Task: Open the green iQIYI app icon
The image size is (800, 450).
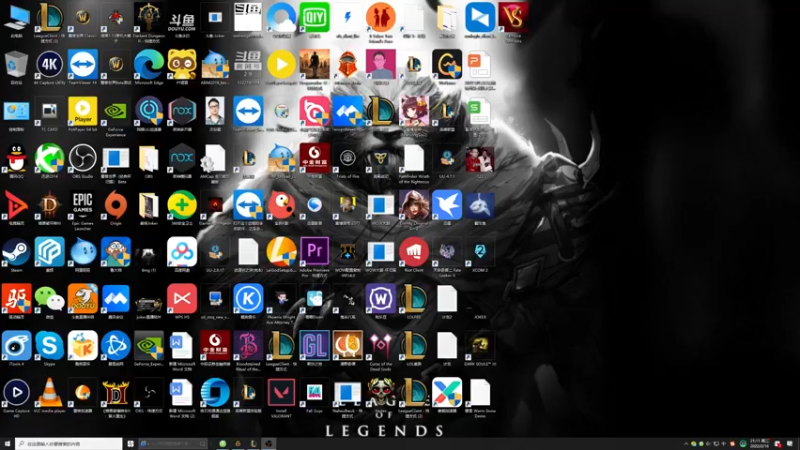Action: 314,19
